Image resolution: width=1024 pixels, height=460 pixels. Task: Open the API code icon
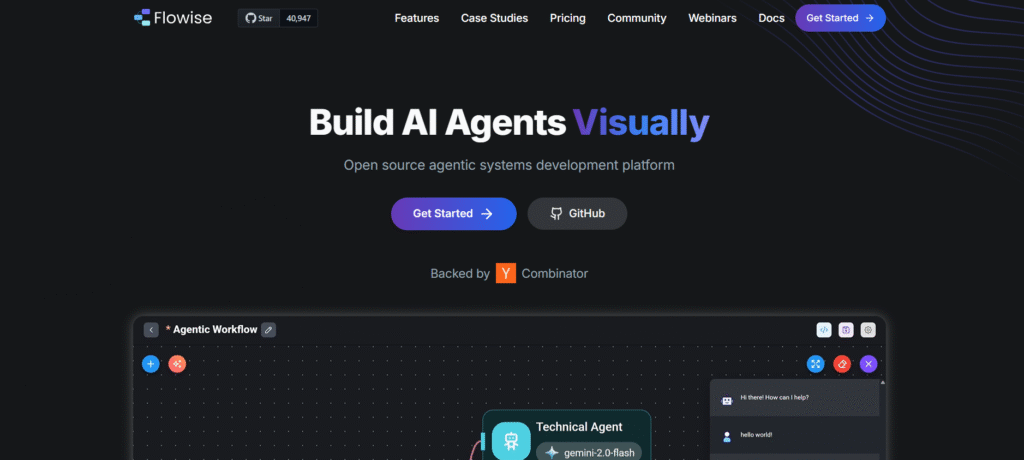(824, 330)
